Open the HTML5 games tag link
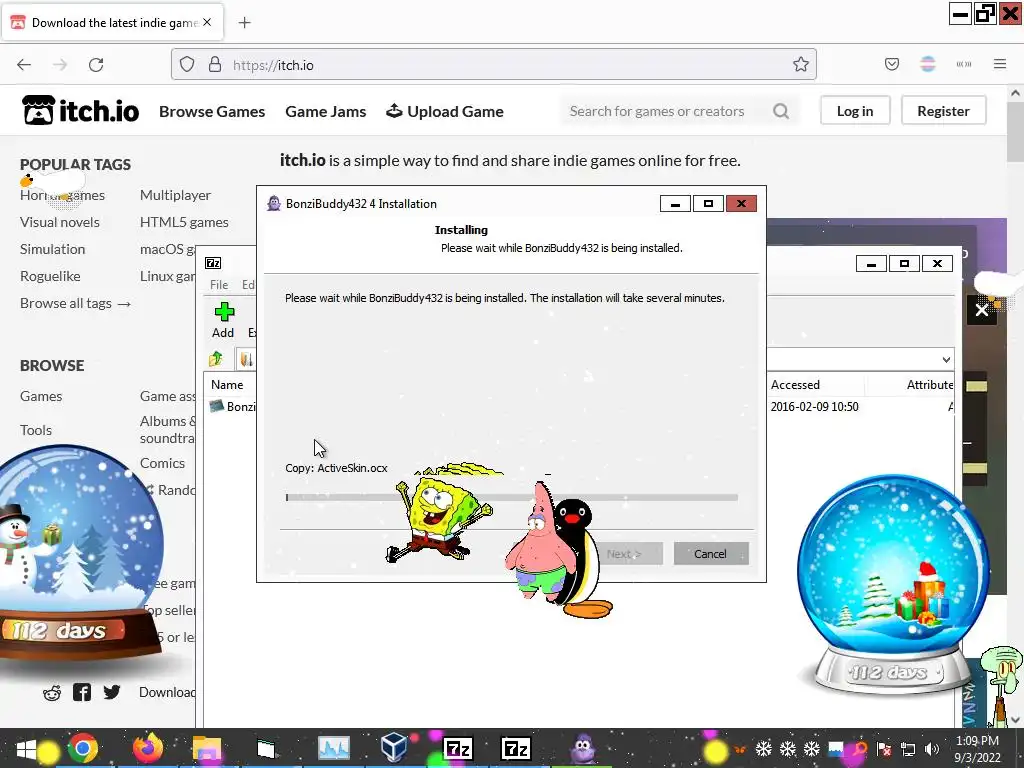Image resolution: width=1024 pixels, height=768 pixels. pyautogui.click(x=184, y=222)
